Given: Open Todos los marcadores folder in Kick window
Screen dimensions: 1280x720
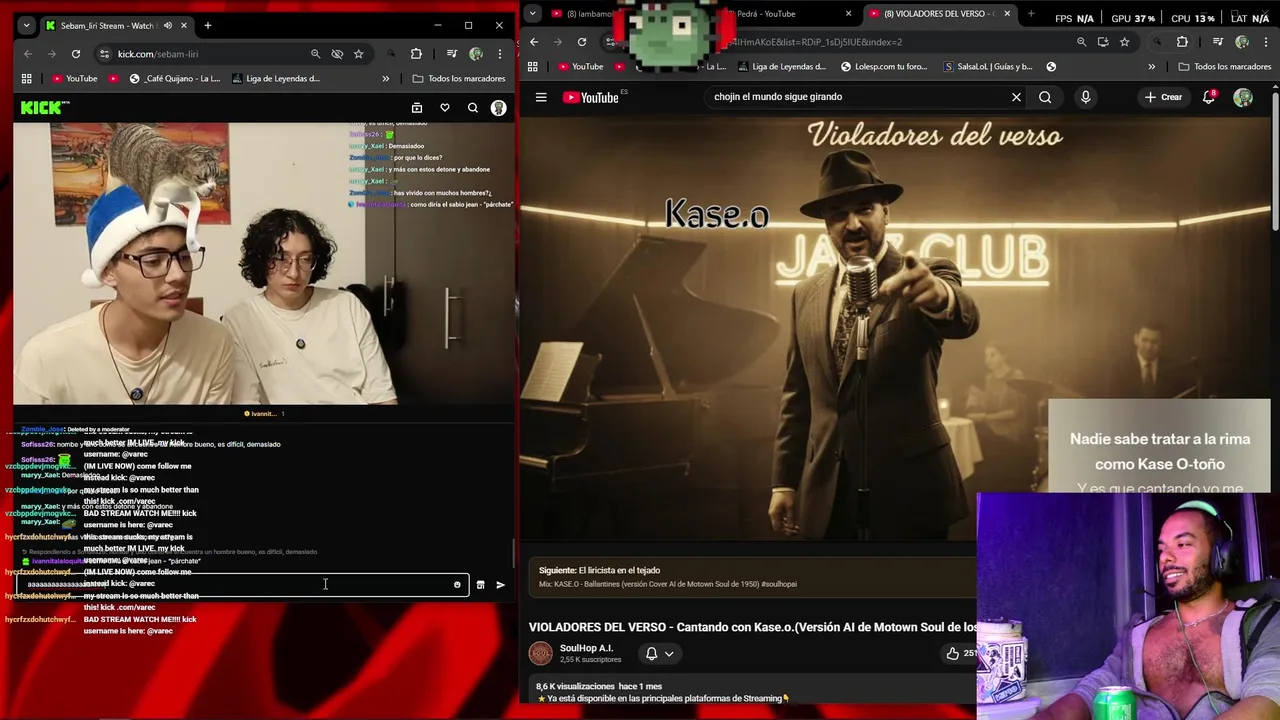Looking at the screenshot, I should 458,78.
